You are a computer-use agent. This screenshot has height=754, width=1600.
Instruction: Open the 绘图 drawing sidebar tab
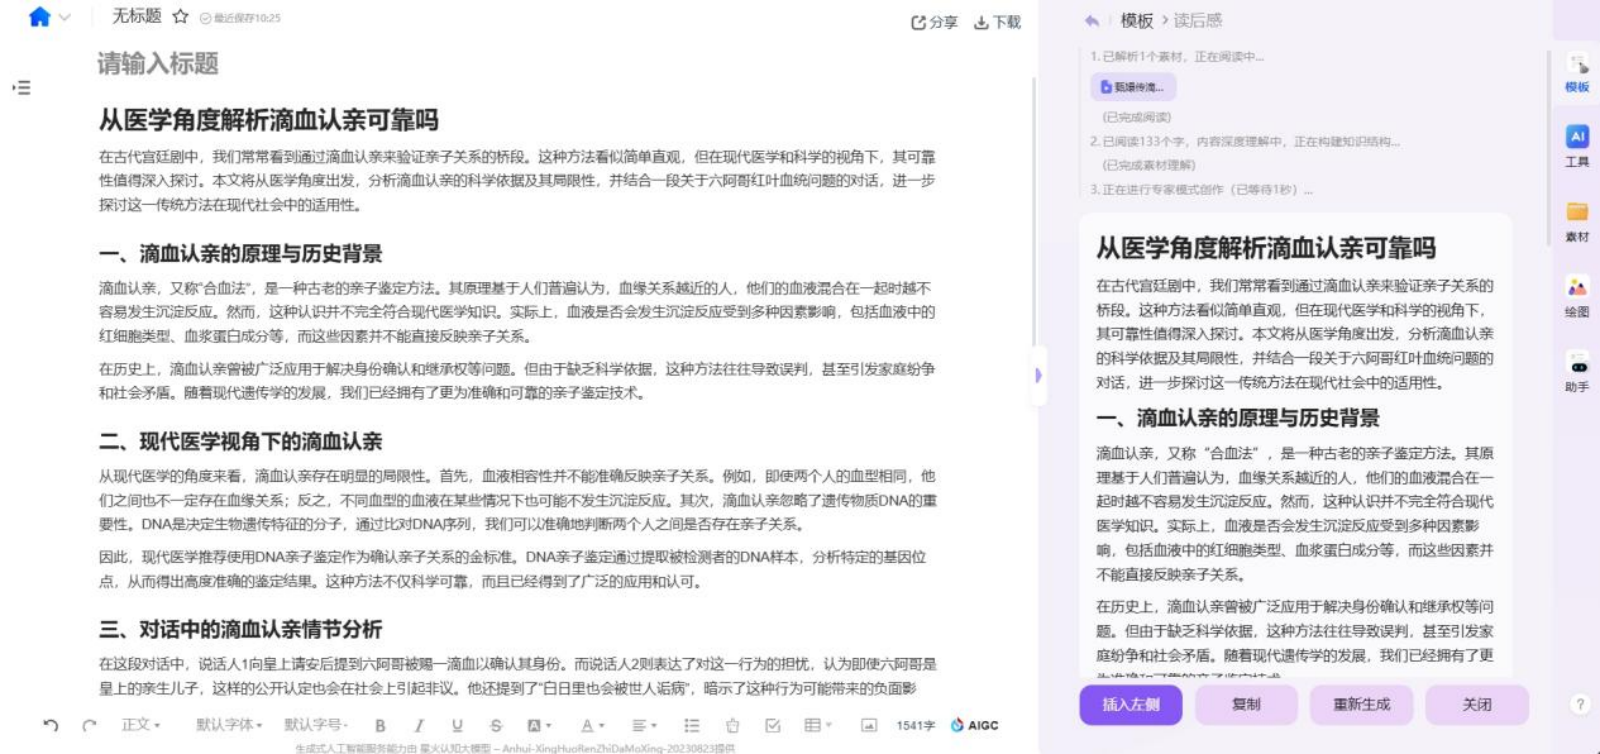click(1577, 297)
